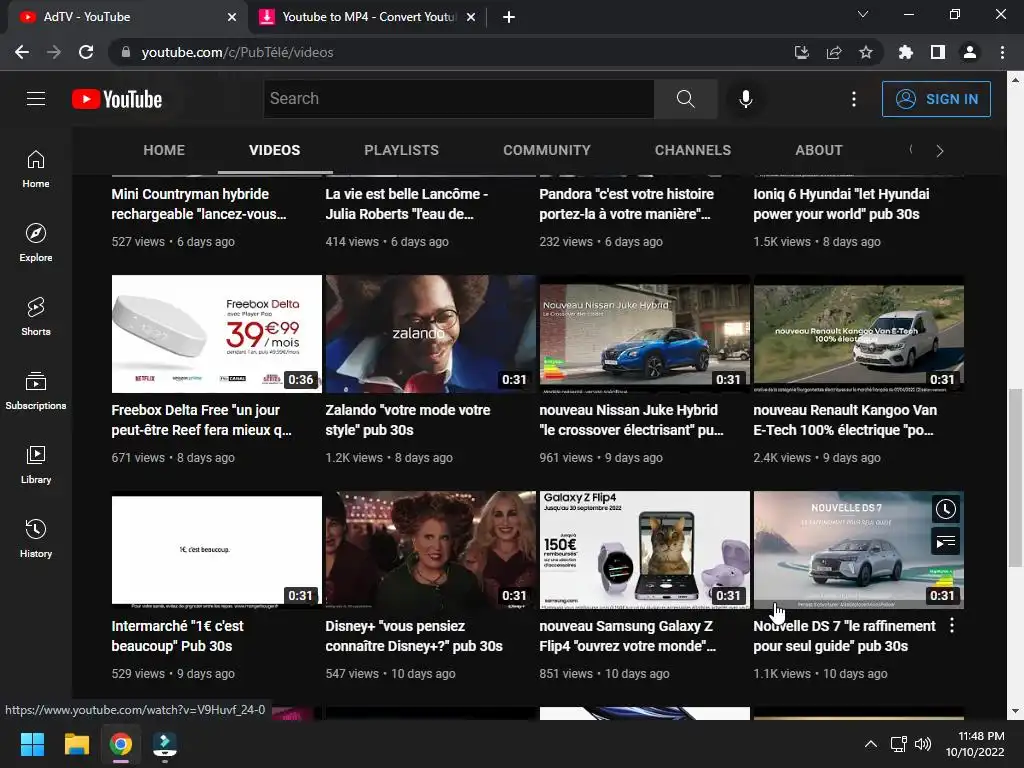Open Disney+ "vous pensiez connaître" video title
Screen dimensions: 1024x768
(x=414, y=636)
